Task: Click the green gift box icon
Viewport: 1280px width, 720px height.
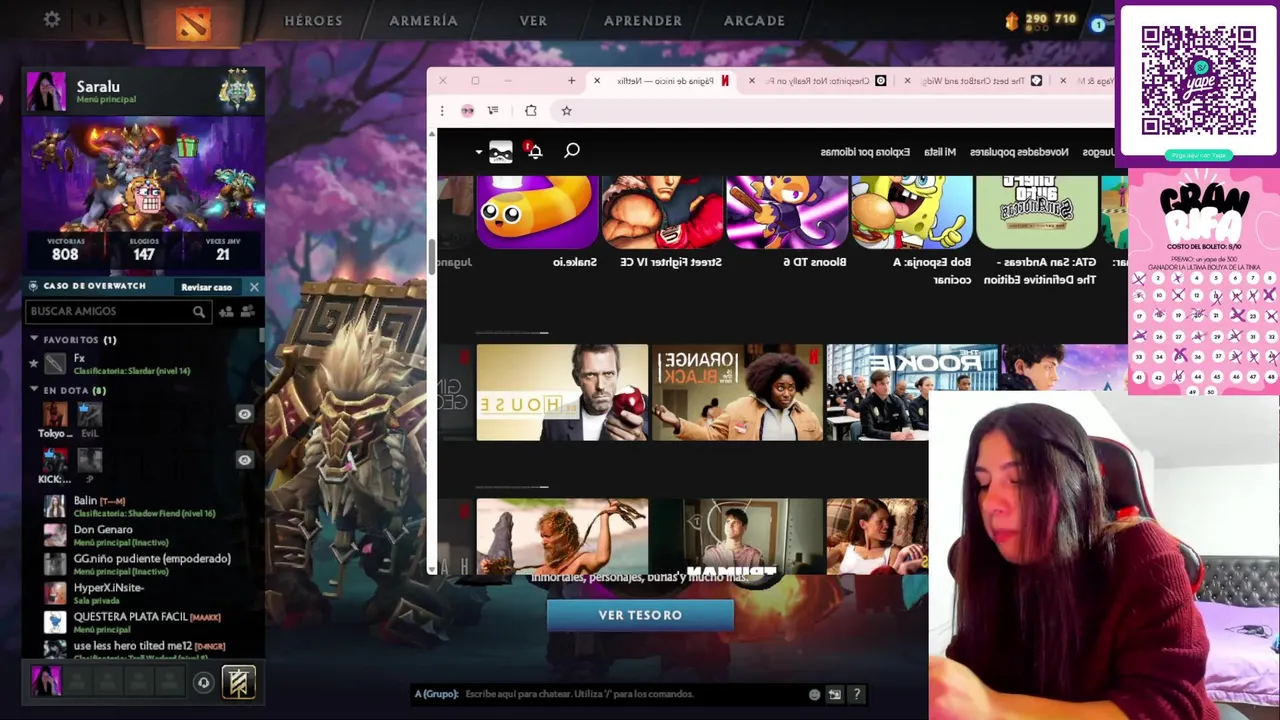Action: coord(186,148)
